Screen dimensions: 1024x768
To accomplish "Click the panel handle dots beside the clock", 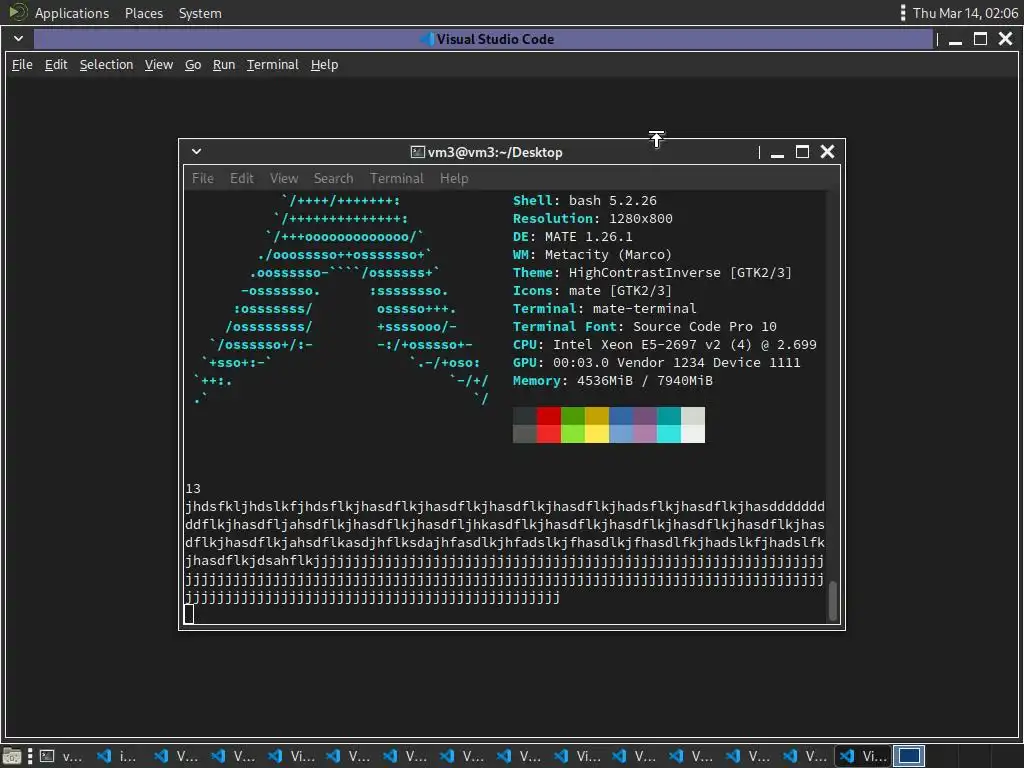I will (903, 13).
